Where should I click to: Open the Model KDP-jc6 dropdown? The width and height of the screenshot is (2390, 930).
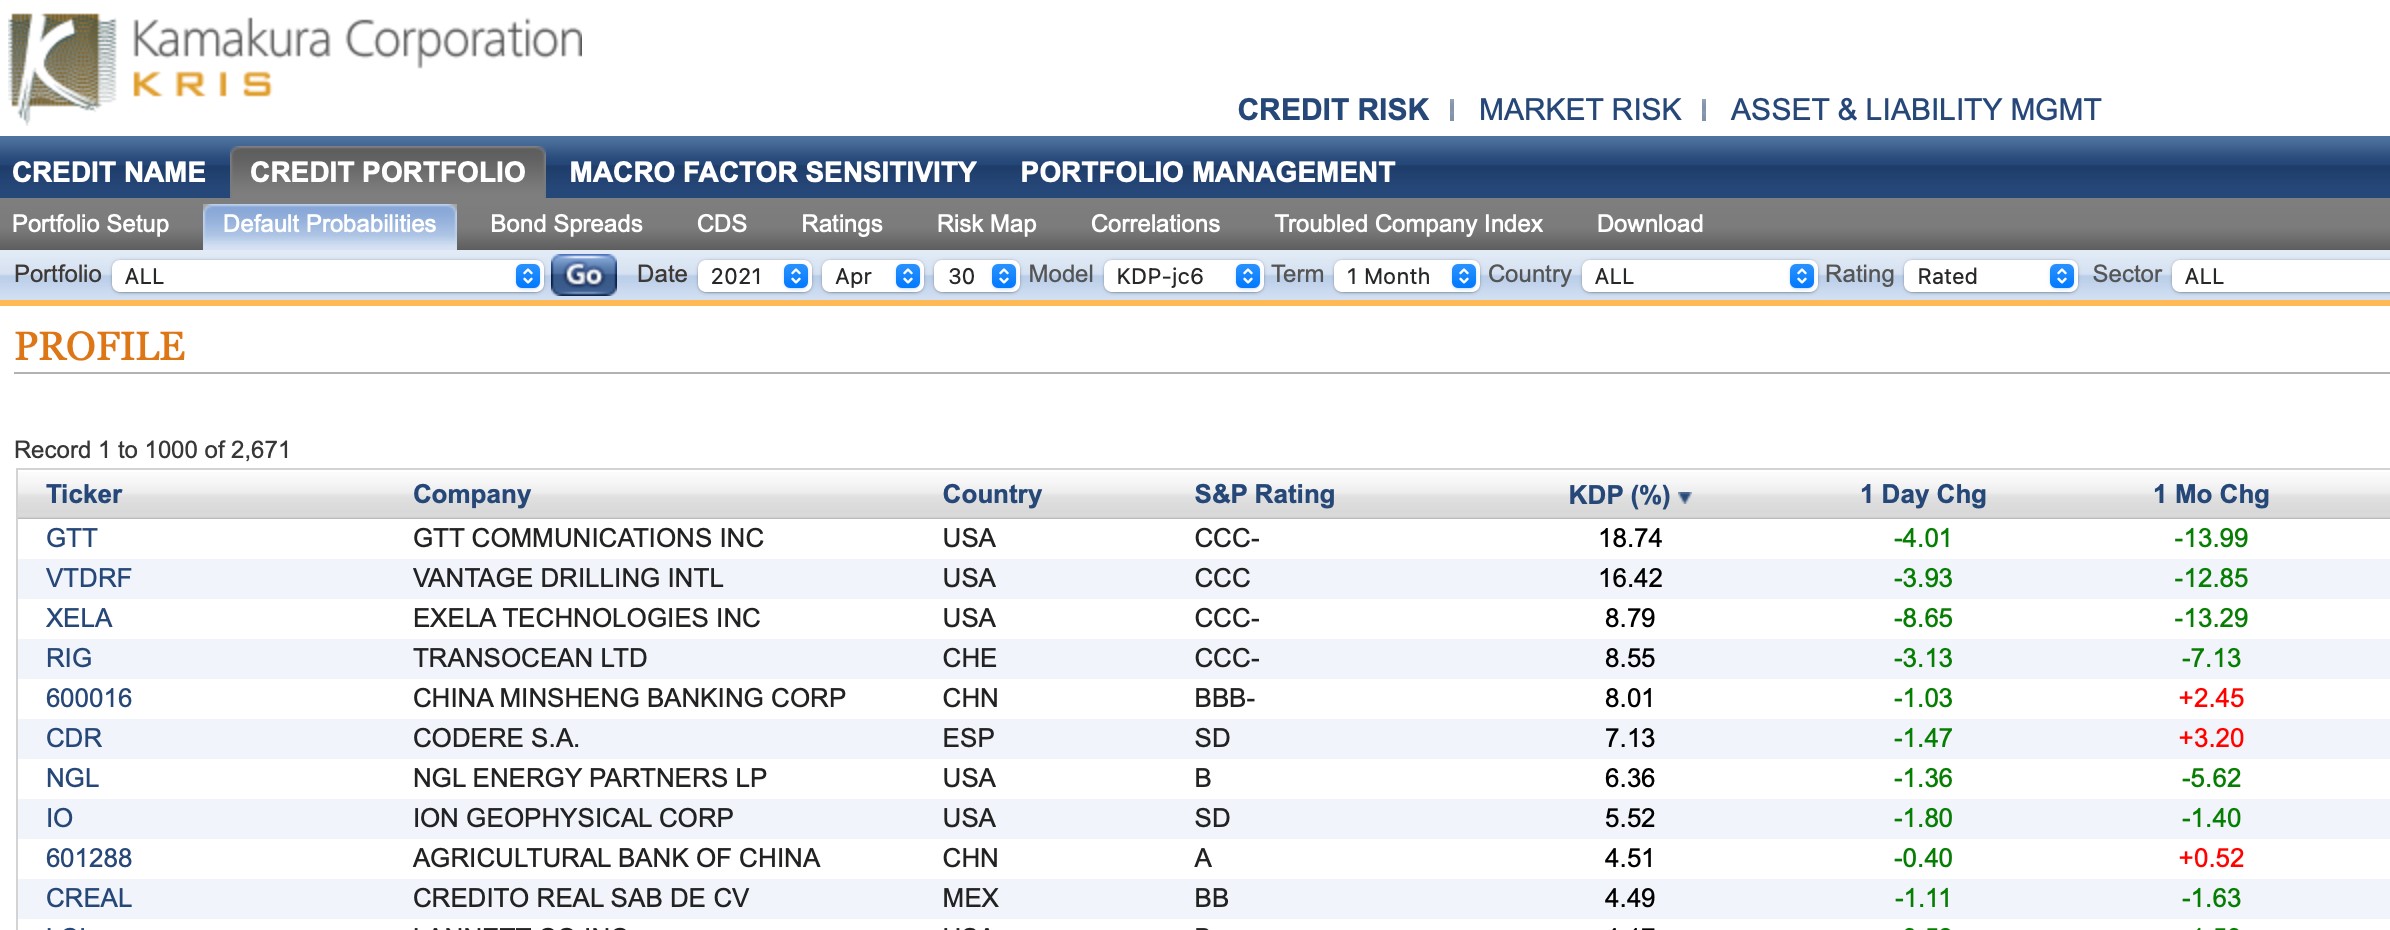click(x=1183, y=276)
